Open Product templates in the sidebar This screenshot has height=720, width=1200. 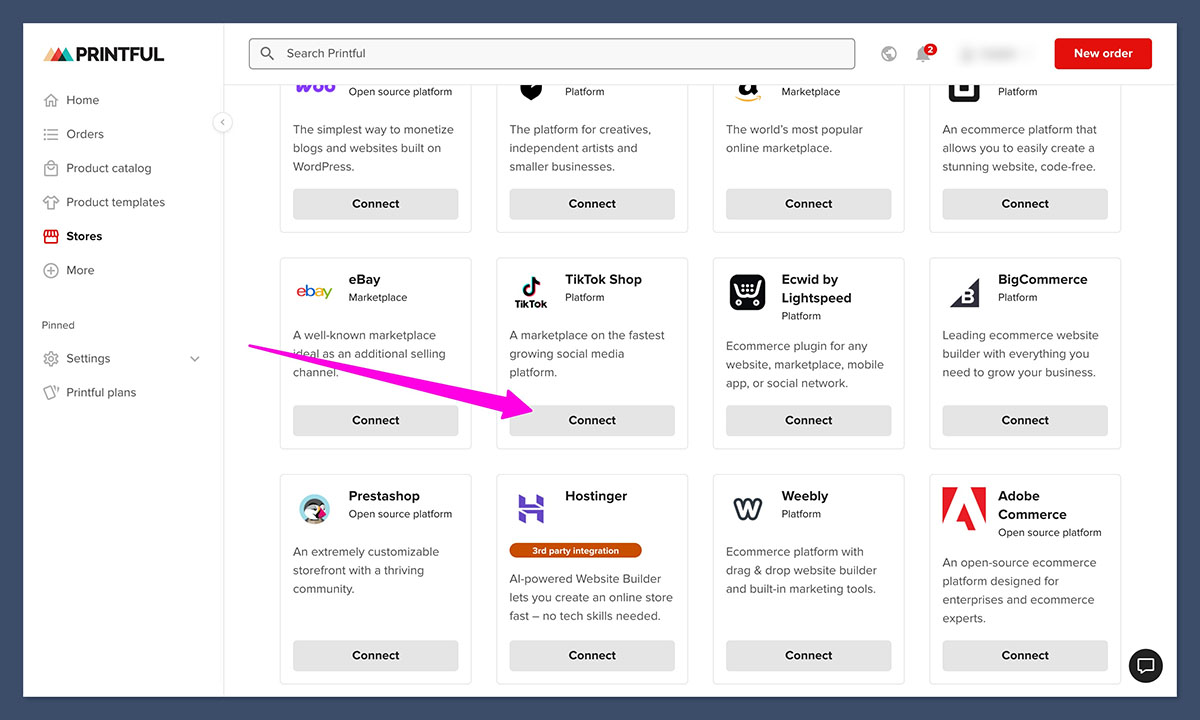coord(115,202)
